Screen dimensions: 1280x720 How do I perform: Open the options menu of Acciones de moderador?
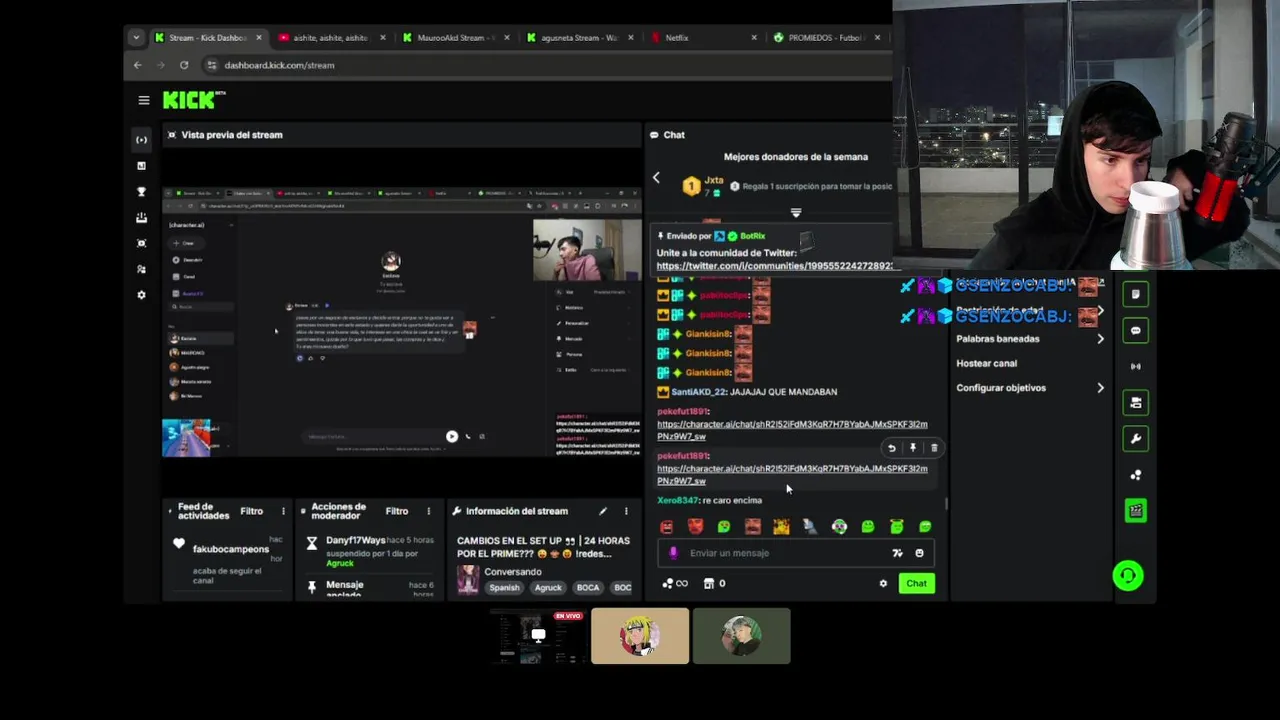coord(428,511)
